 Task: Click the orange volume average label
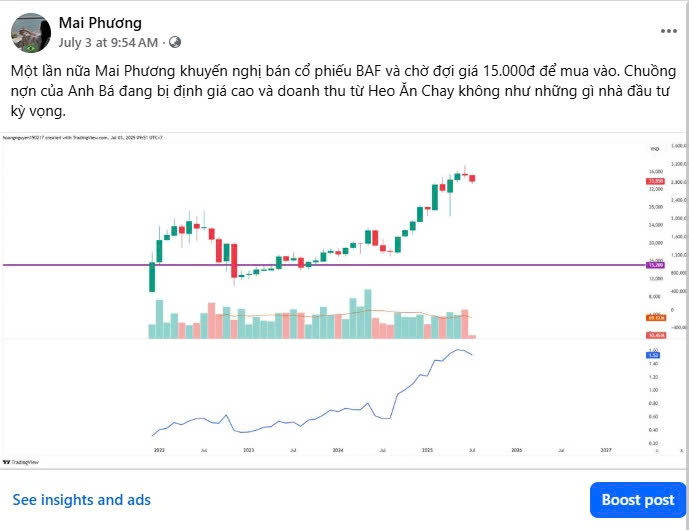(657, 317)
